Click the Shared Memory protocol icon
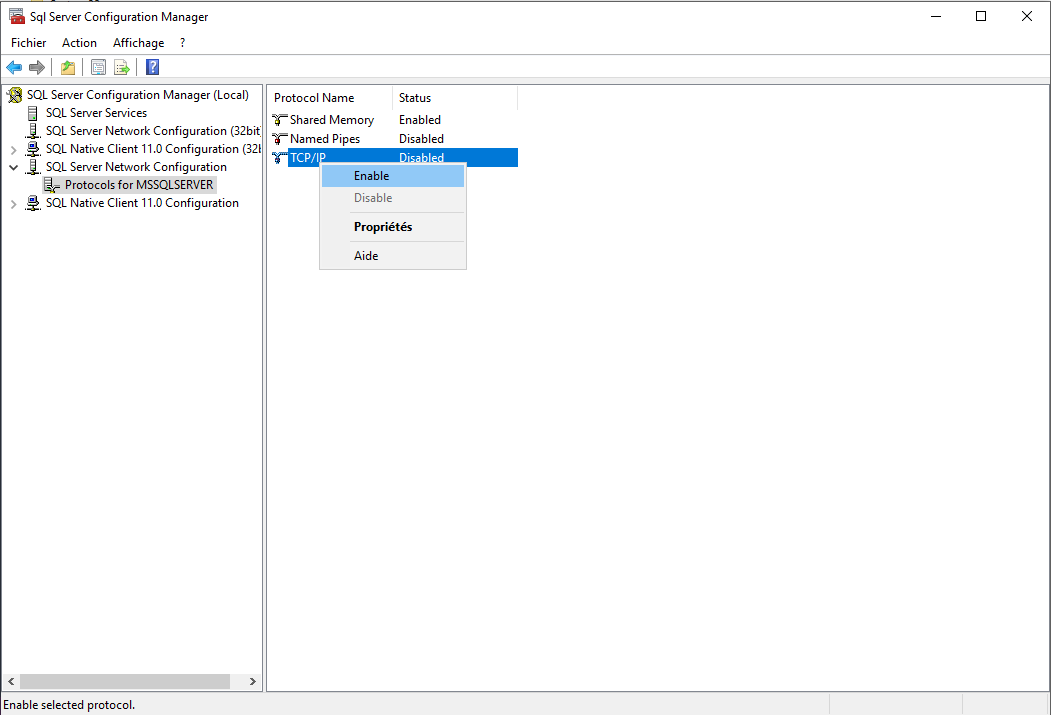The image size is (1051, 715). pyautogui.click(x=280, y=120)
